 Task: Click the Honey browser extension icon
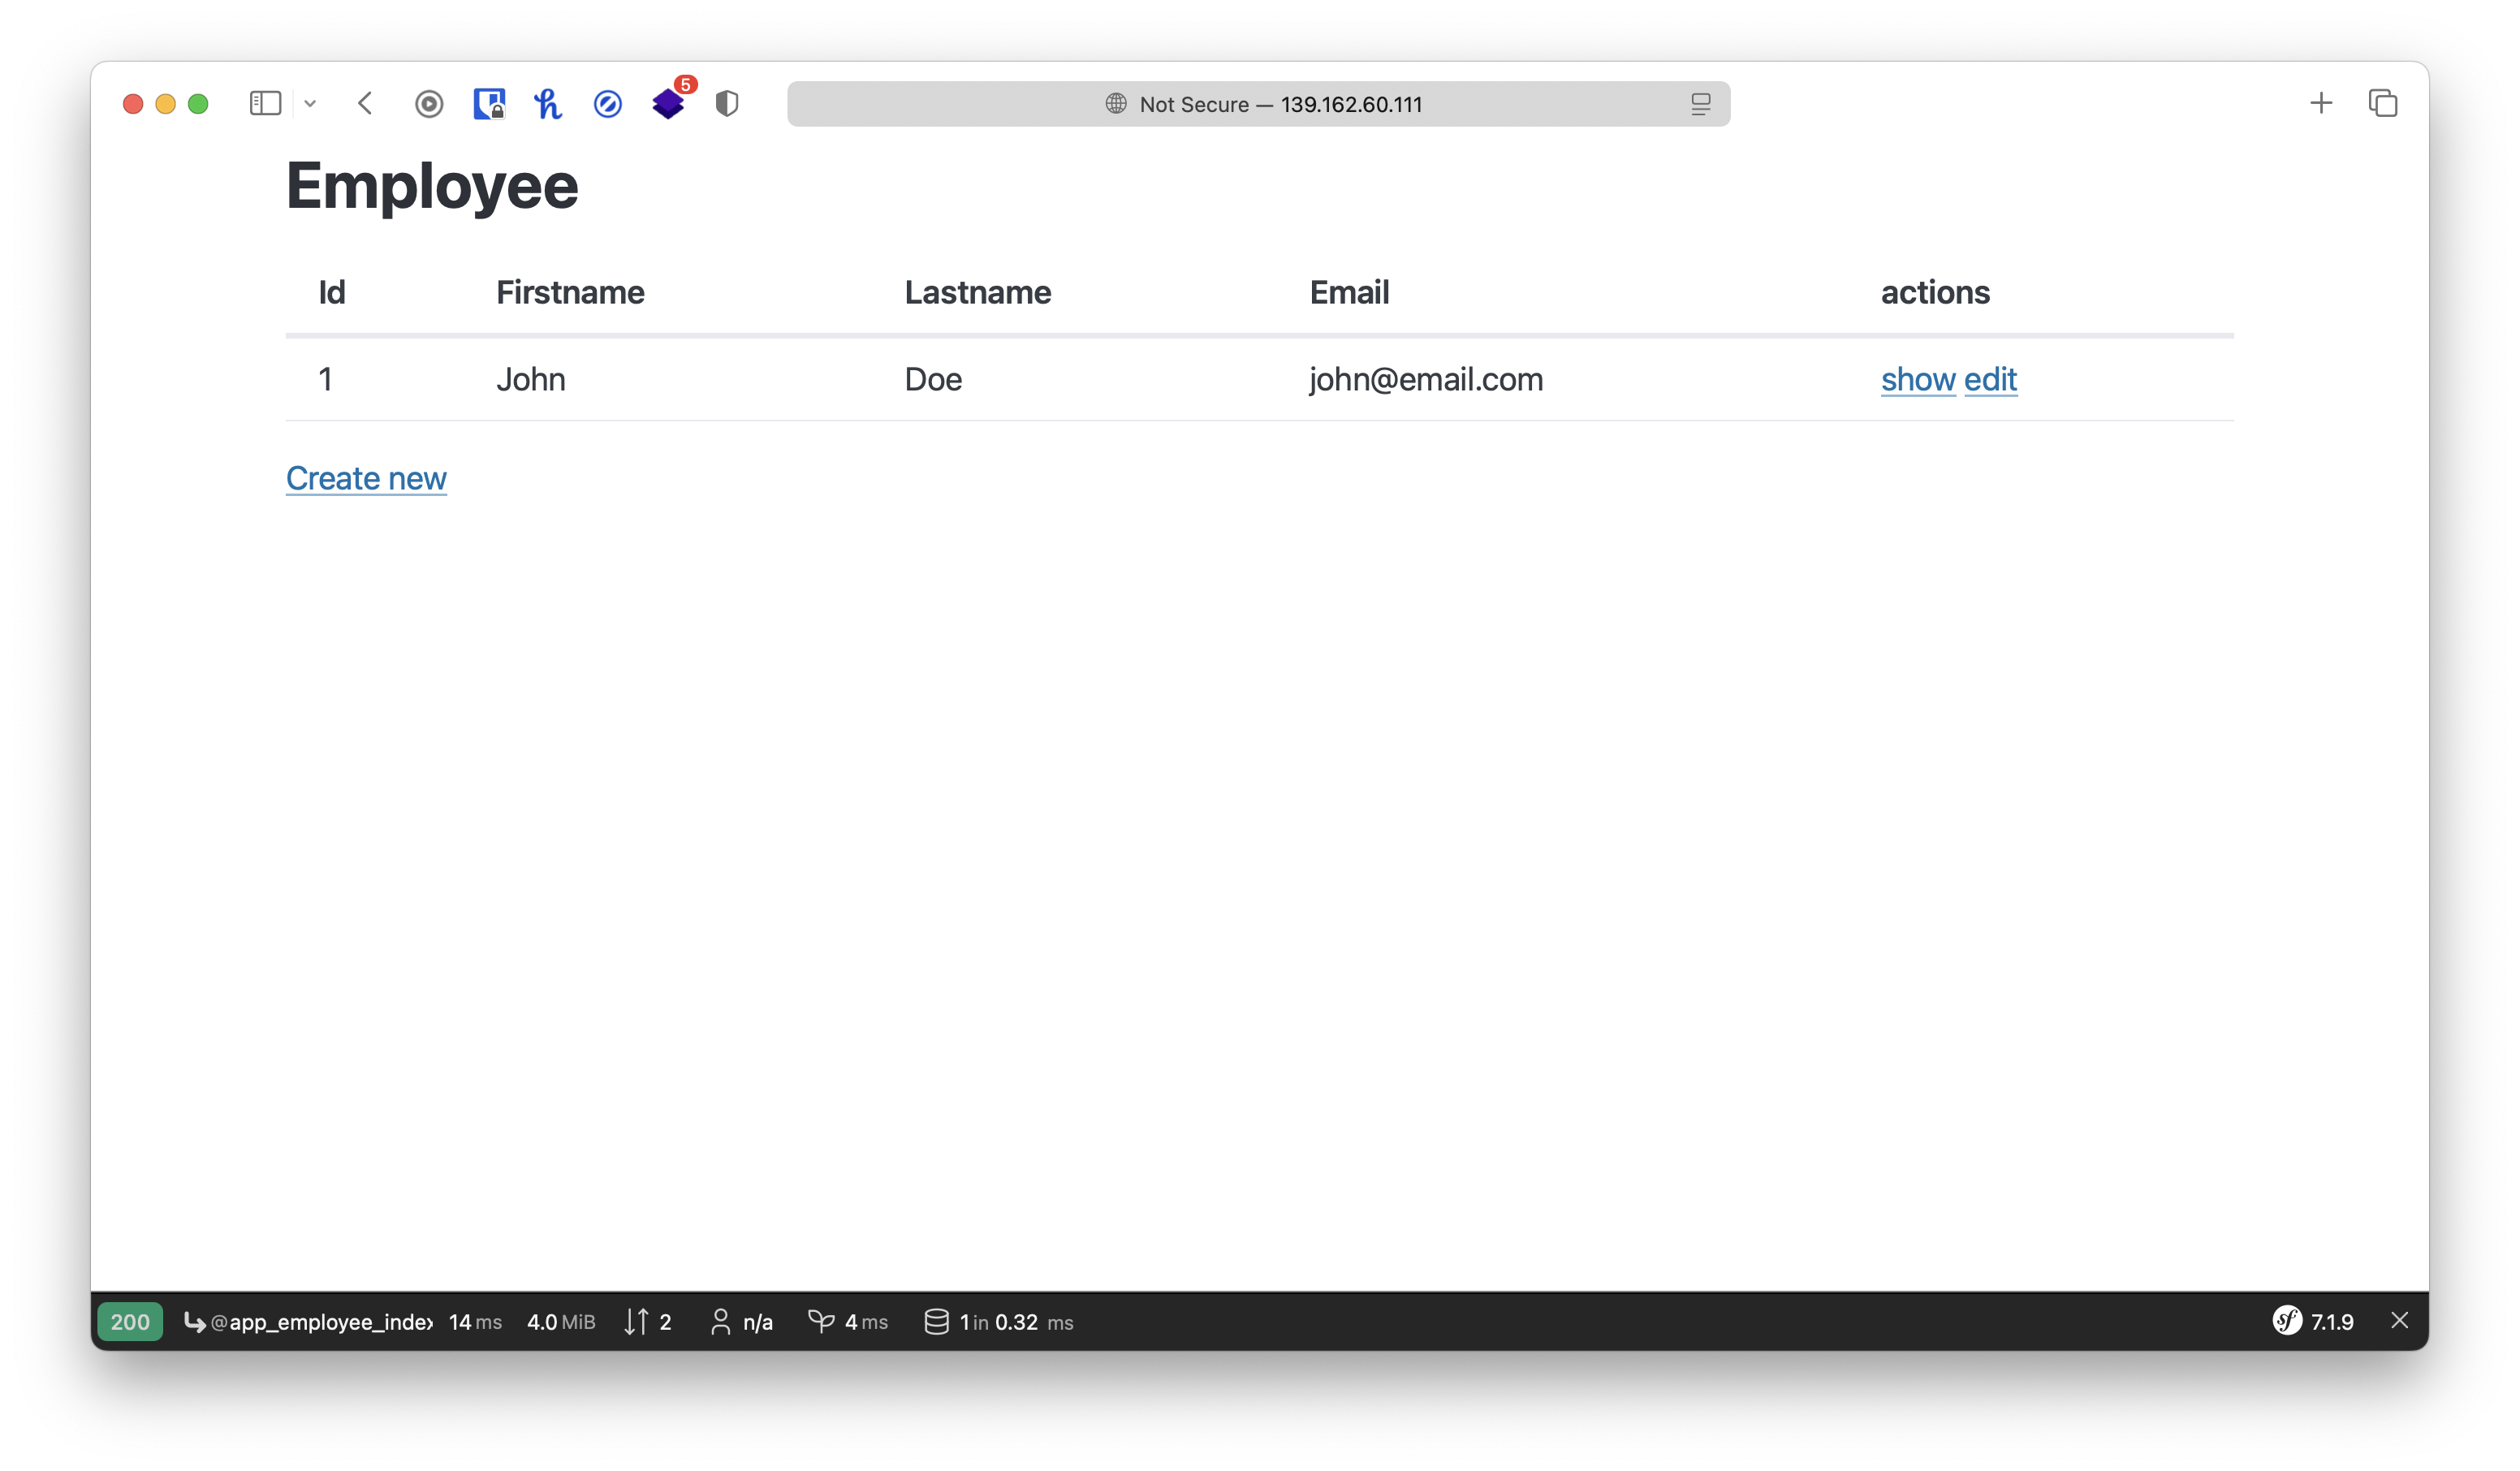pyautogui.click(x=548, y=103)
